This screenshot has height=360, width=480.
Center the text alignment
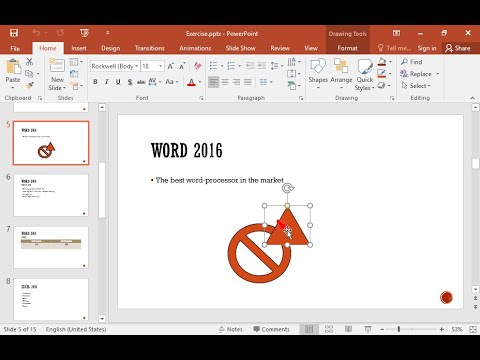pos(225,82)
